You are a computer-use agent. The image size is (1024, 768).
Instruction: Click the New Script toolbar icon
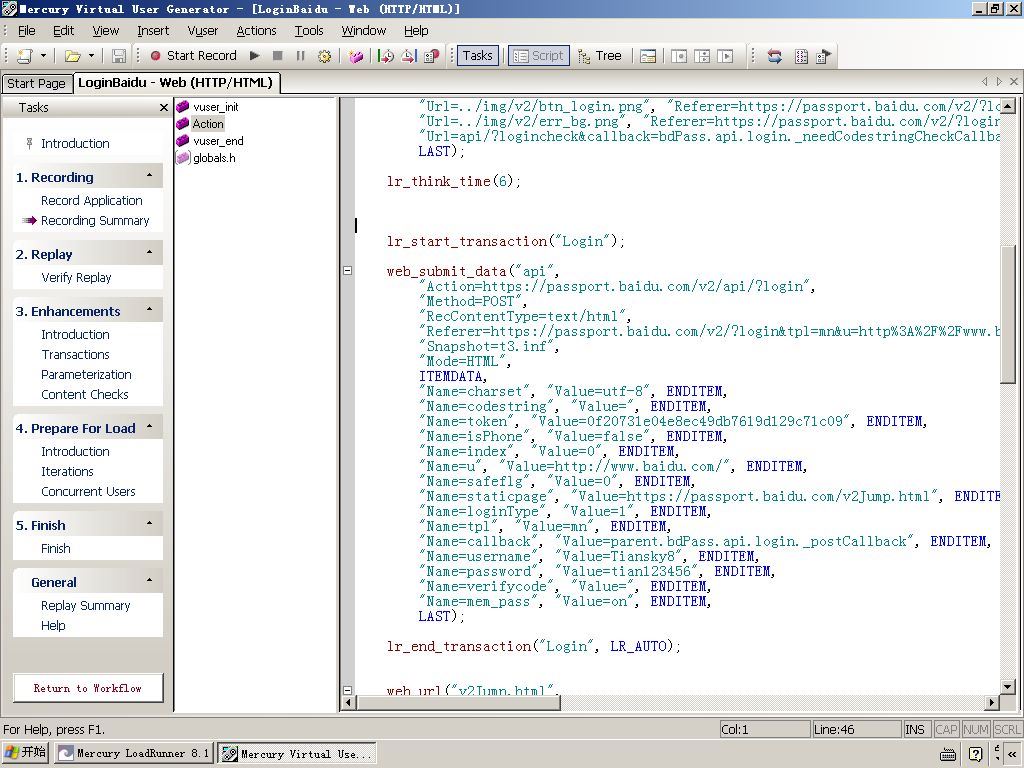coord(25,56)
